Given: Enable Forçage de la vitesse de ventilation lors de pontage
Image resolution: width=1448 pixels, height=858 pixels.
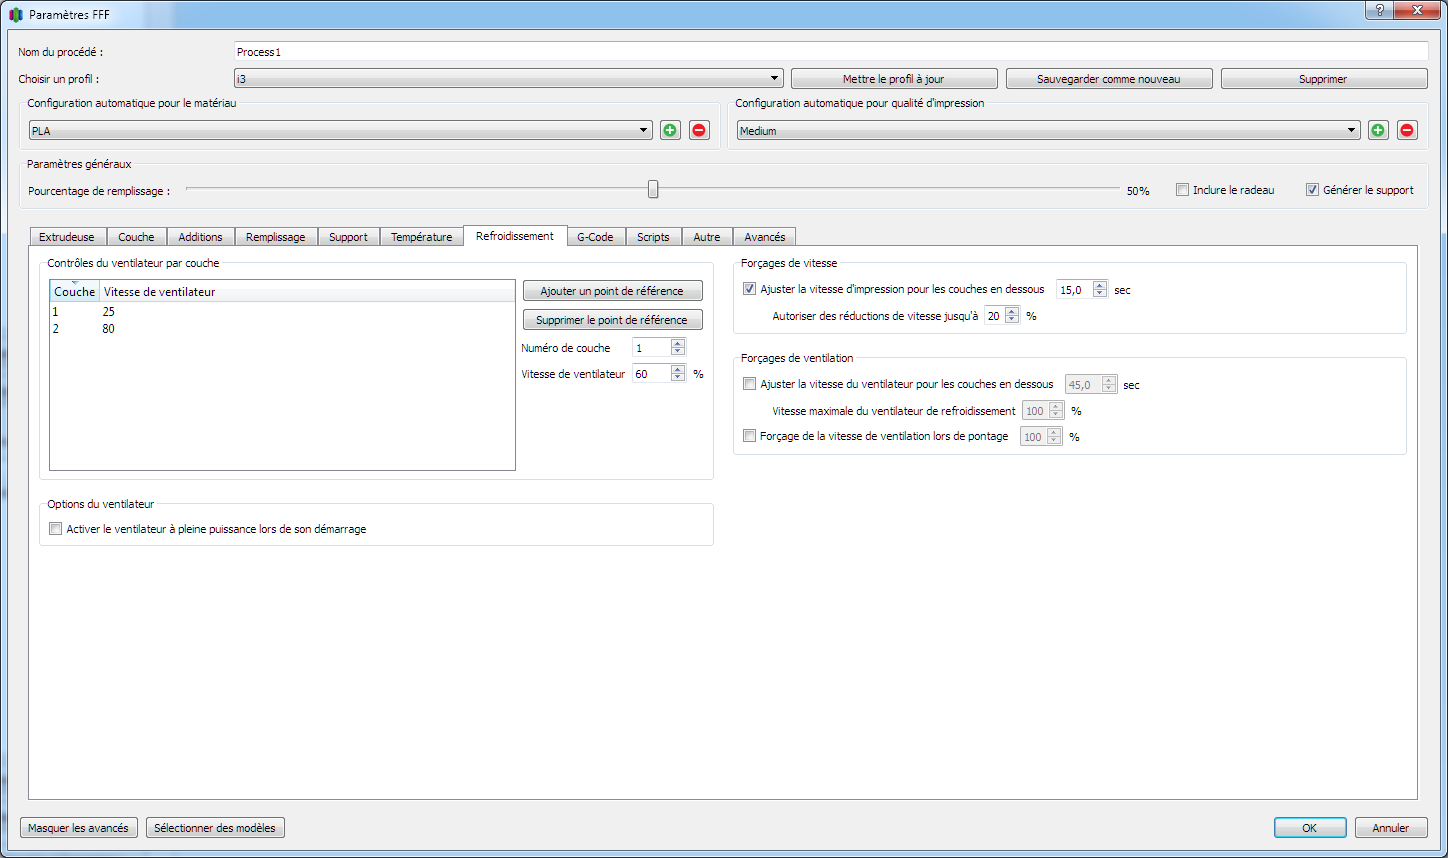Looking at the screenshot, I should click(x=749, y=436).
